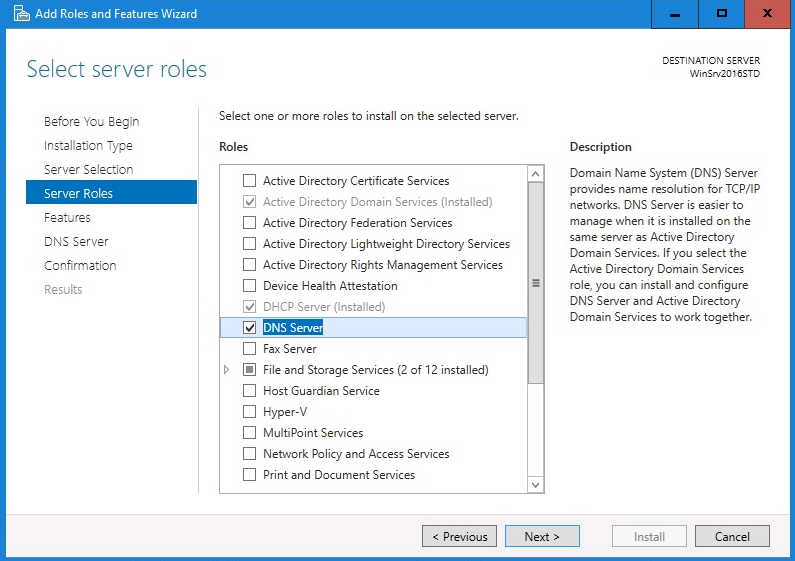Expand File and Storage Services tree node
This screenshot has width=795, height=561.
point(227,370)
